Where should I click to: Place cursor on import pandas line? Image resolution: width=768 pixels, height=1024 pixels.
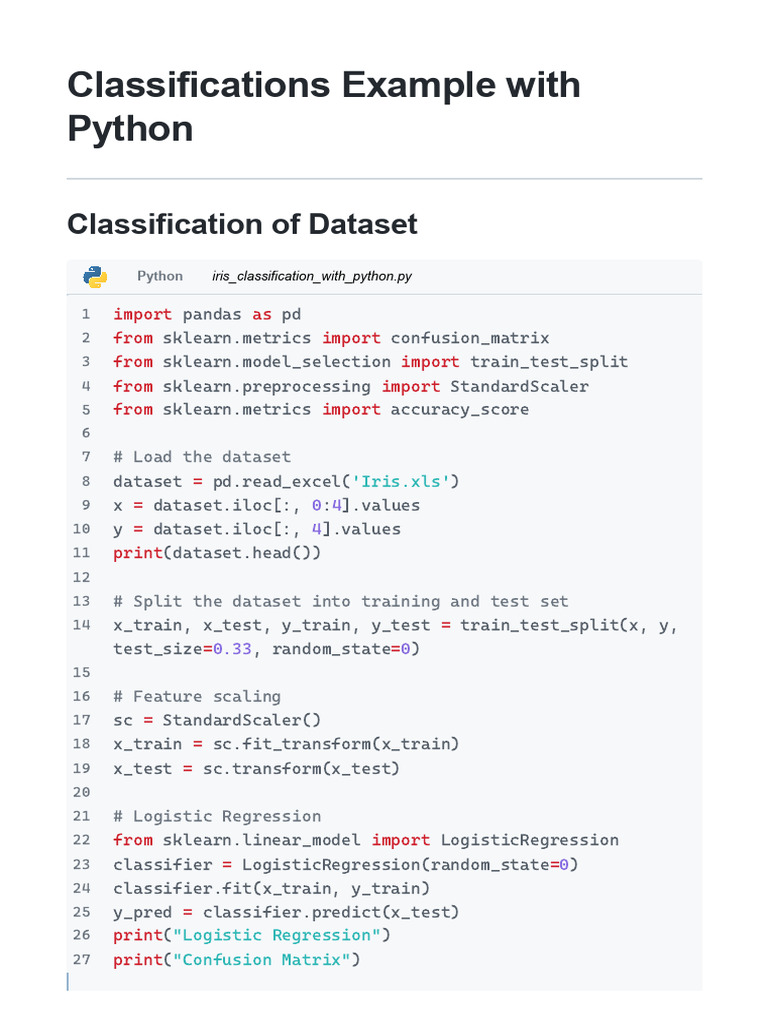tap(207, 314)
